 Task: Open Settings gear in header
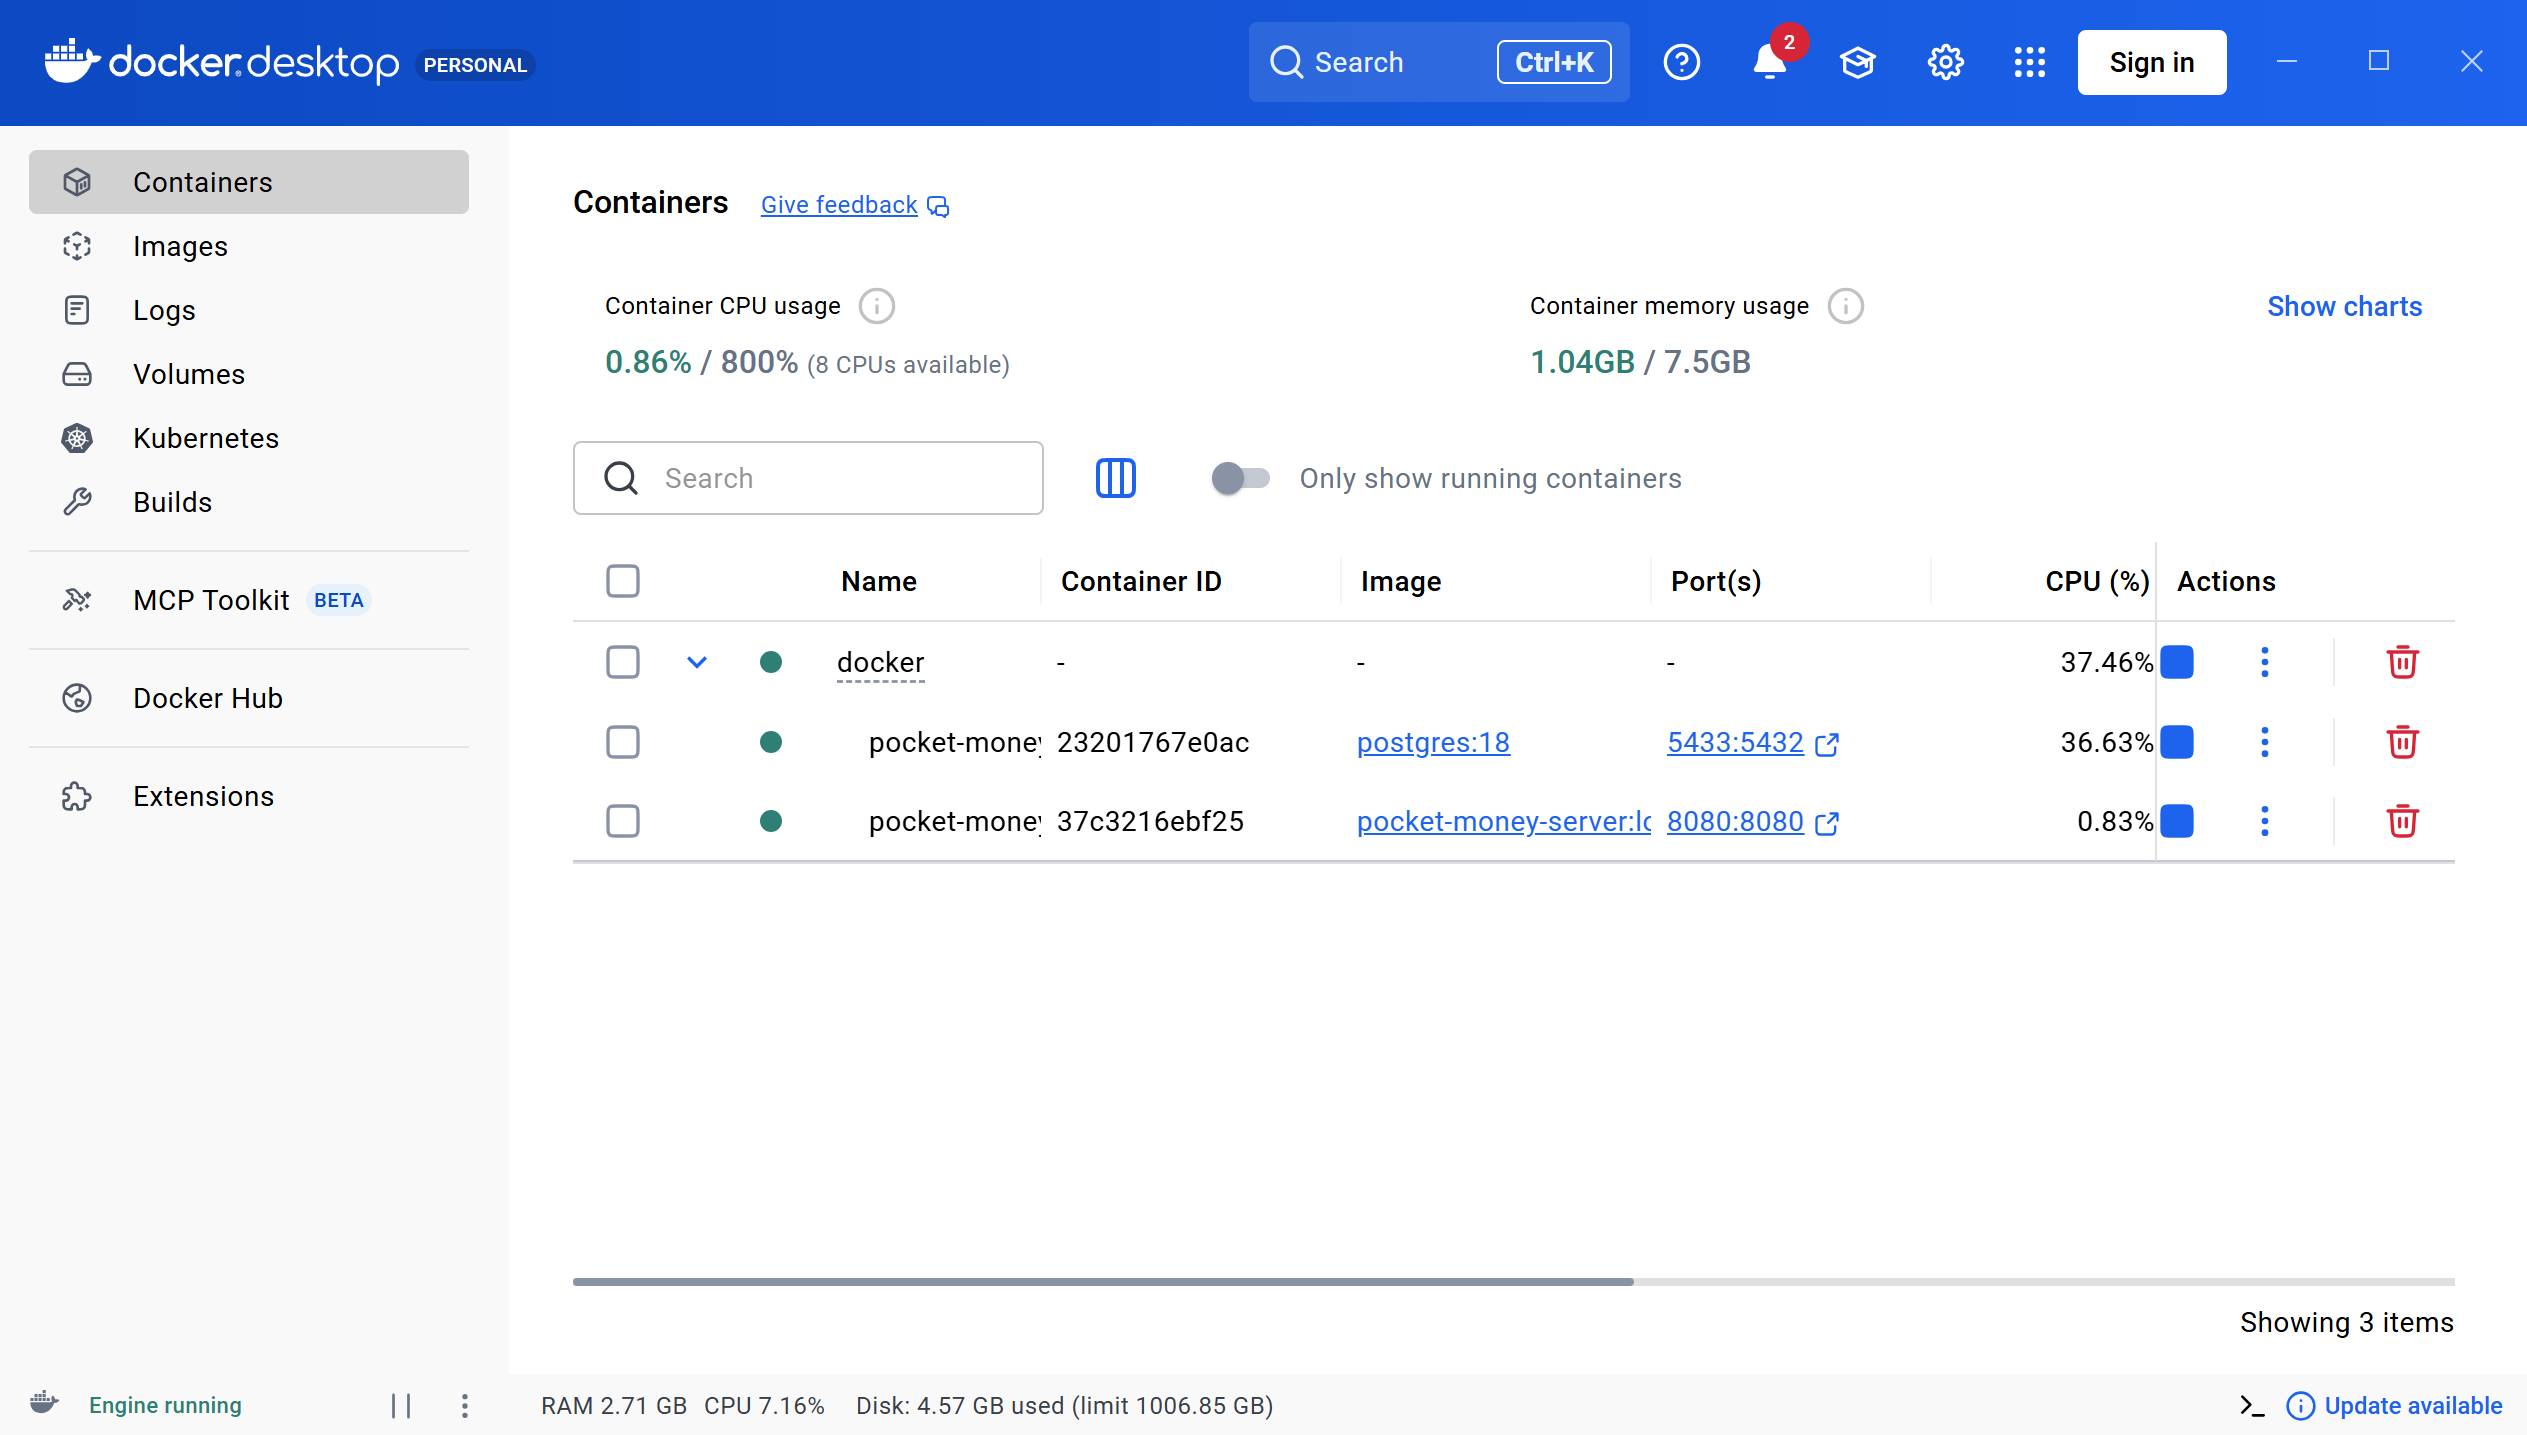pos(1945,62)
